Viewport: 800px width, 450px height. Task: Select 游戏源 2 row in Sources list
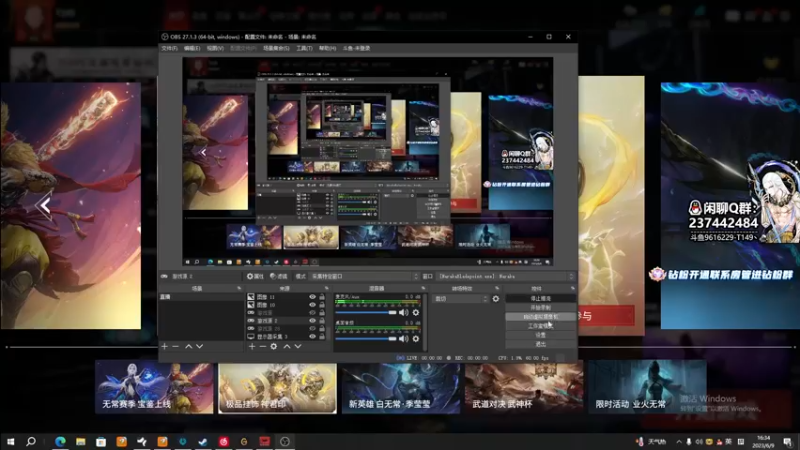pos(287,320)
